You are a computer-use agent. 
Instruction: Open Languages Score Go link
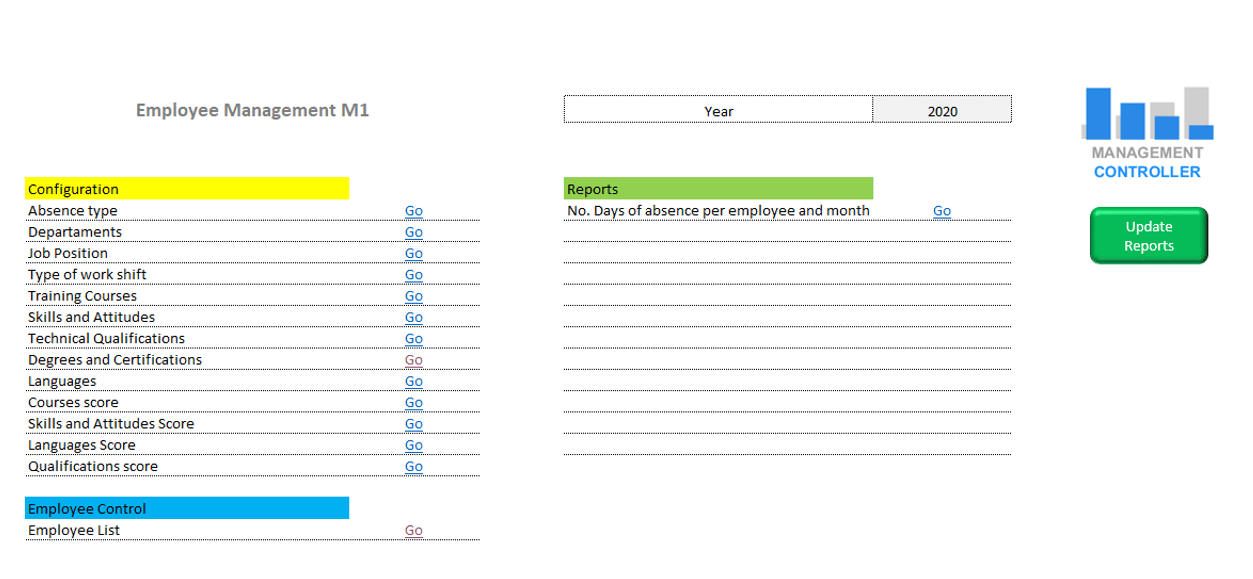413,446
